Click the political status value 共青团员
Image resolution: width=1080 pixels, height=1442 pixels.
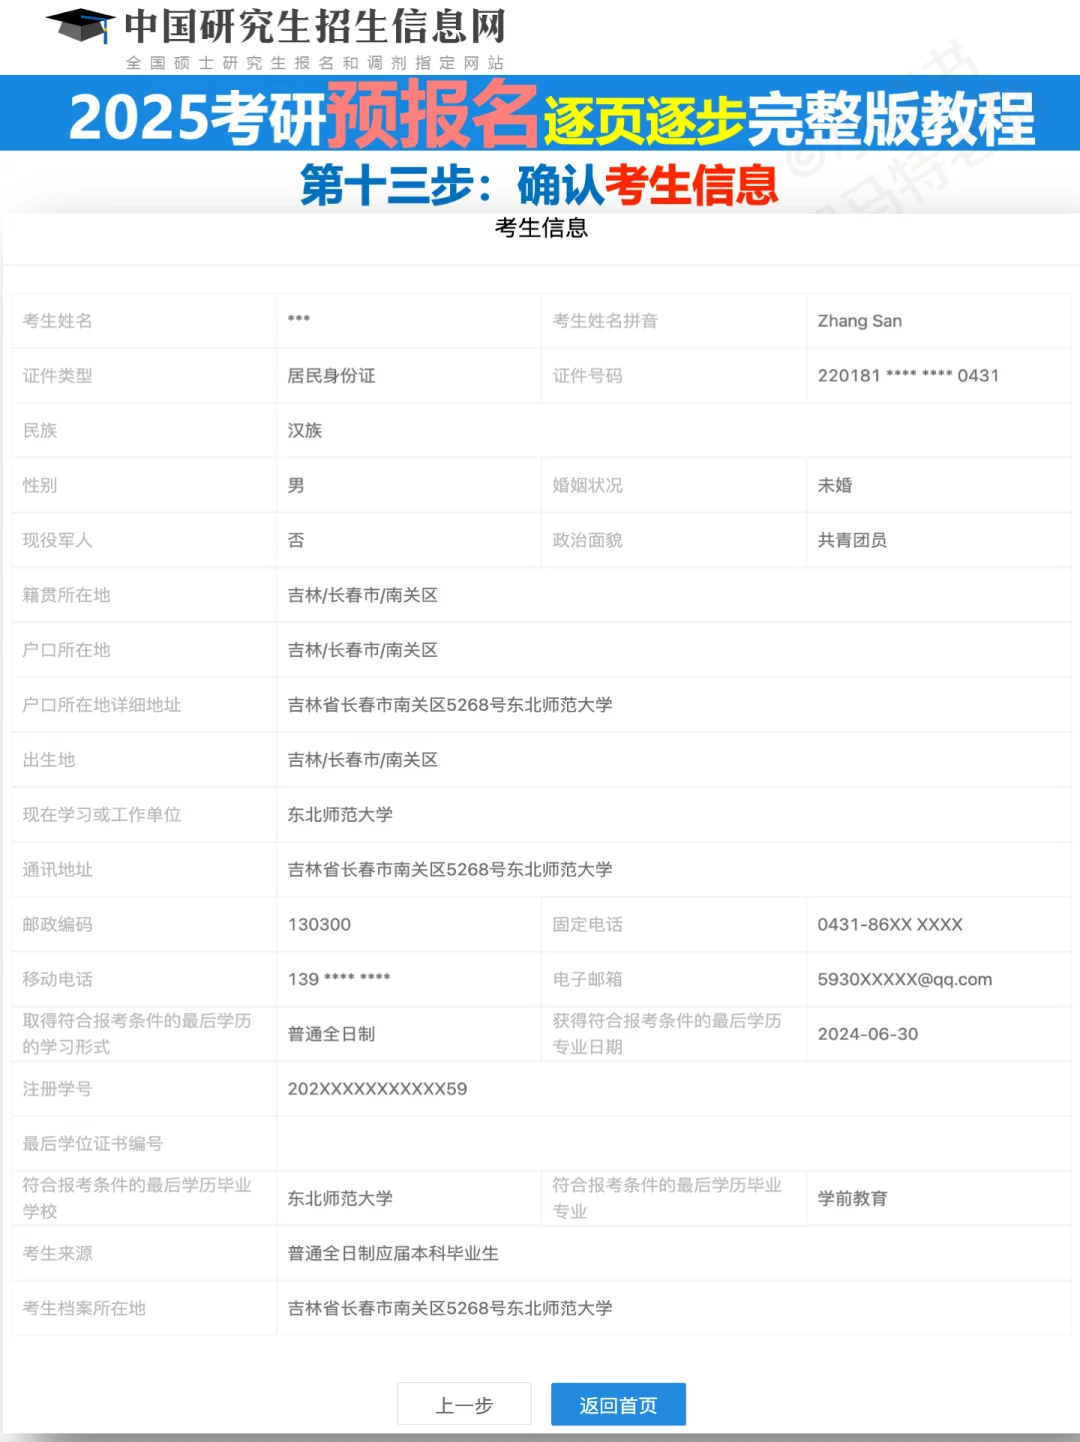pos(852,541)
